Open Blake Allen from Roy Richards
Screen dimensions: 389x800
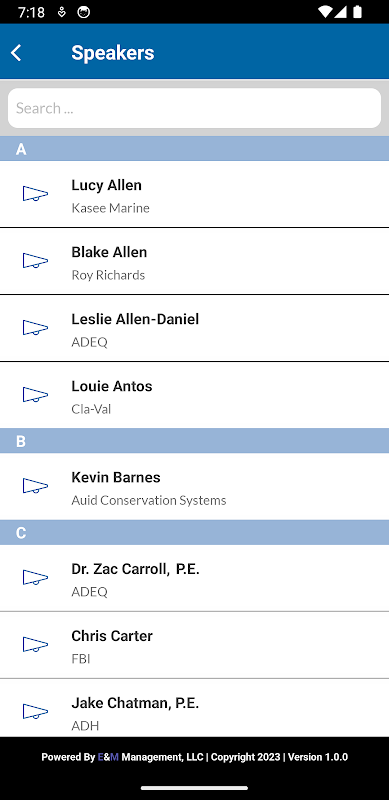point(194,261)
